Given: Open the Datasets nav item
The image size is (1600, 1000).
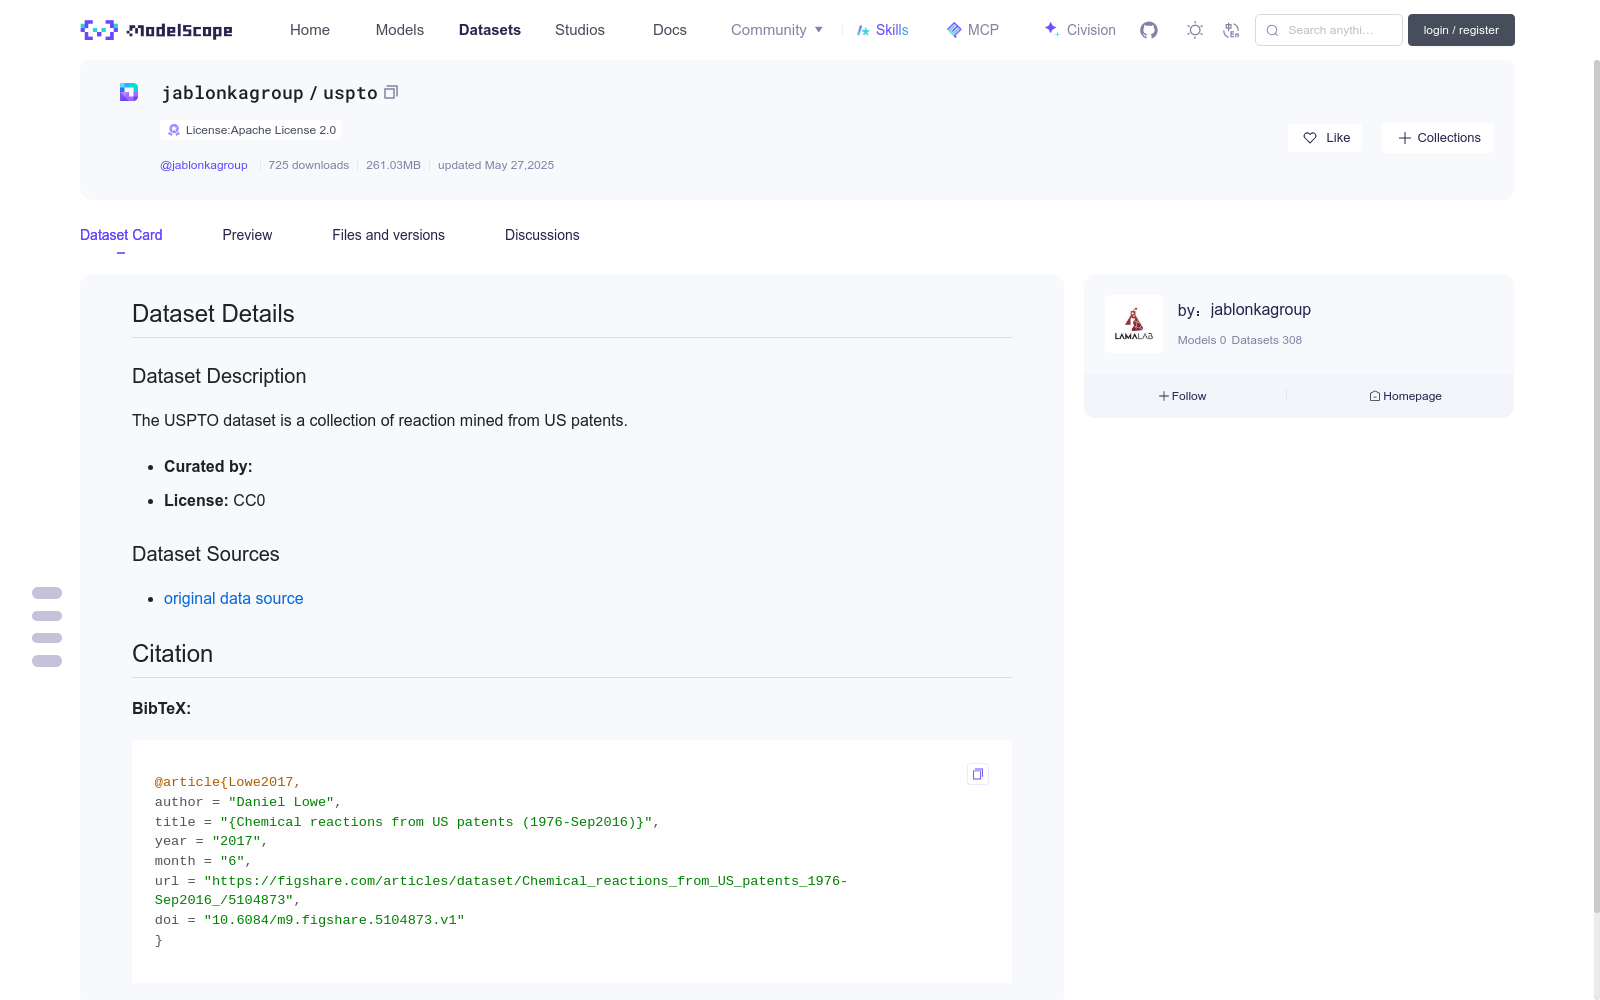Looking at the screenshot, I should pos(490,30).
